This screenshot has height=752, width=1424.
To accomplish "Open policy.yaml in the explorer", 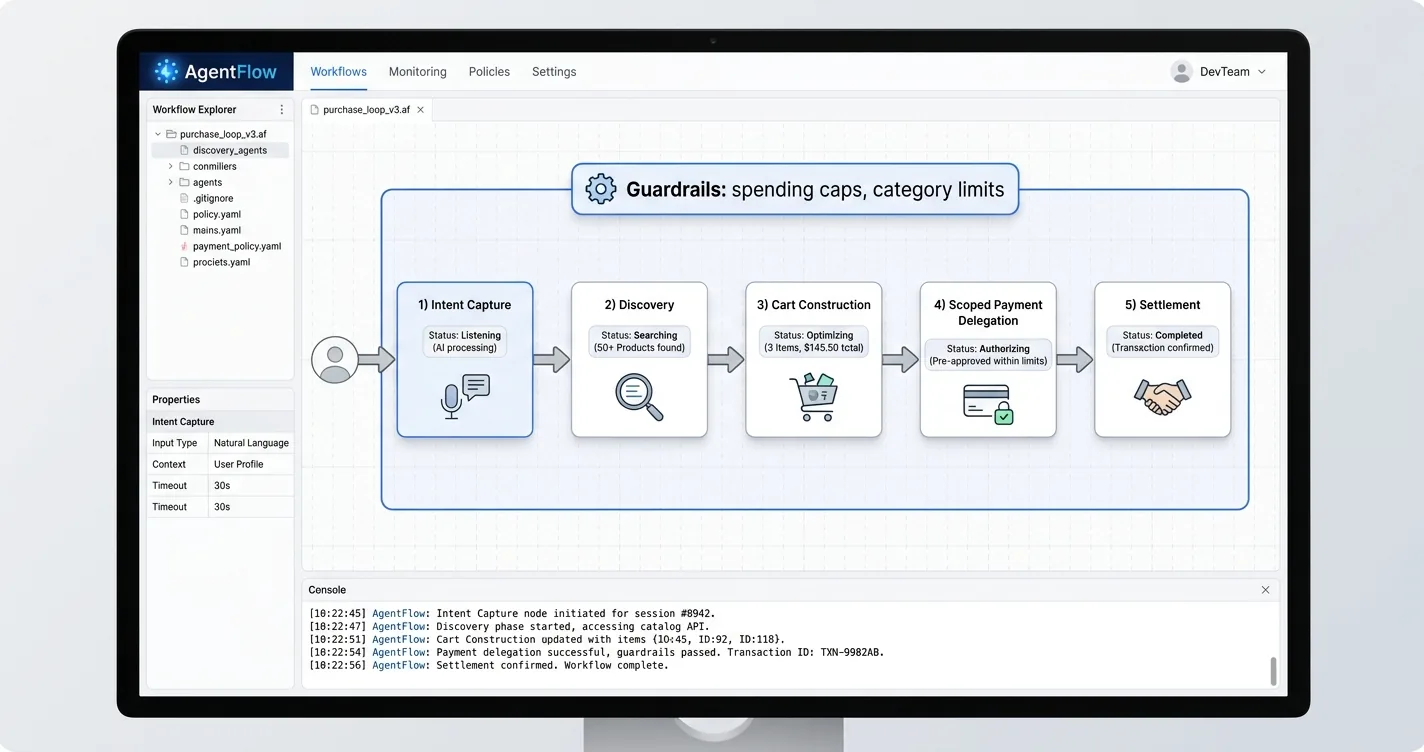I will coord(217,214).
